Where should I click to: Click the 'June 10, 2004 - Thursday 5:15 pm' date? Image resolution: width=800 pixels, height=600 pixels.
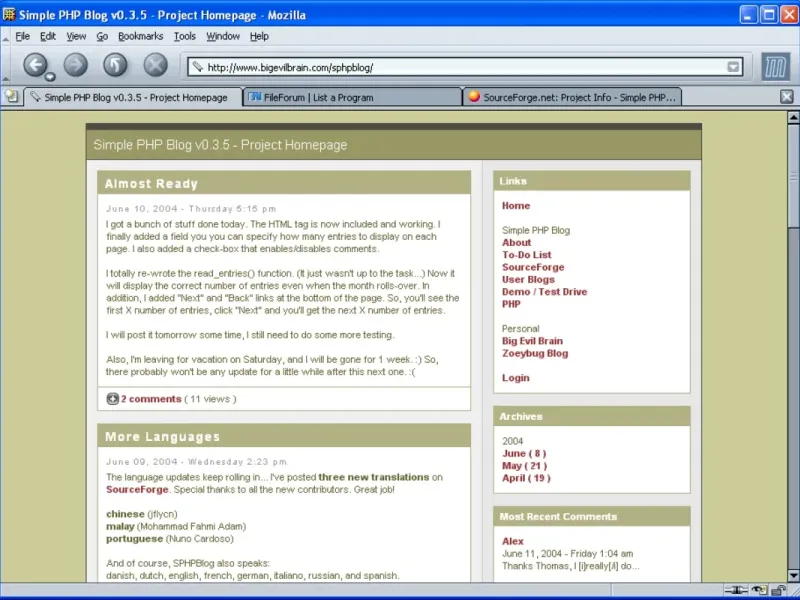point(191,209)
